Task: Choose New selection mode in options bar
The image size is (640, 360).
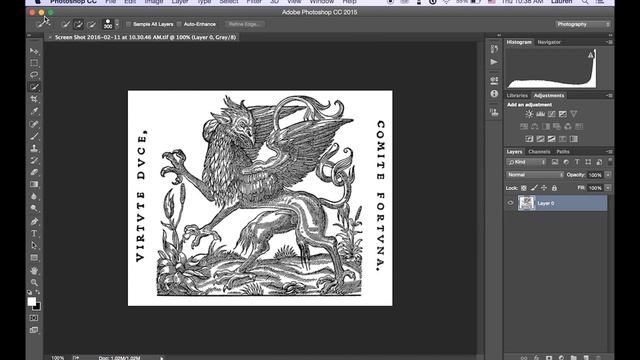Action: pyautogui.click(x=65, y=24)
